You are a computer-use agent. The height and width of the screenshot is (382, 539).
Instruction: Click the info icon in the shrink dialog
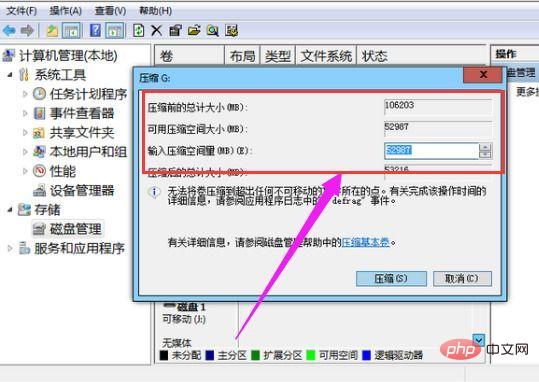(154, 192)
